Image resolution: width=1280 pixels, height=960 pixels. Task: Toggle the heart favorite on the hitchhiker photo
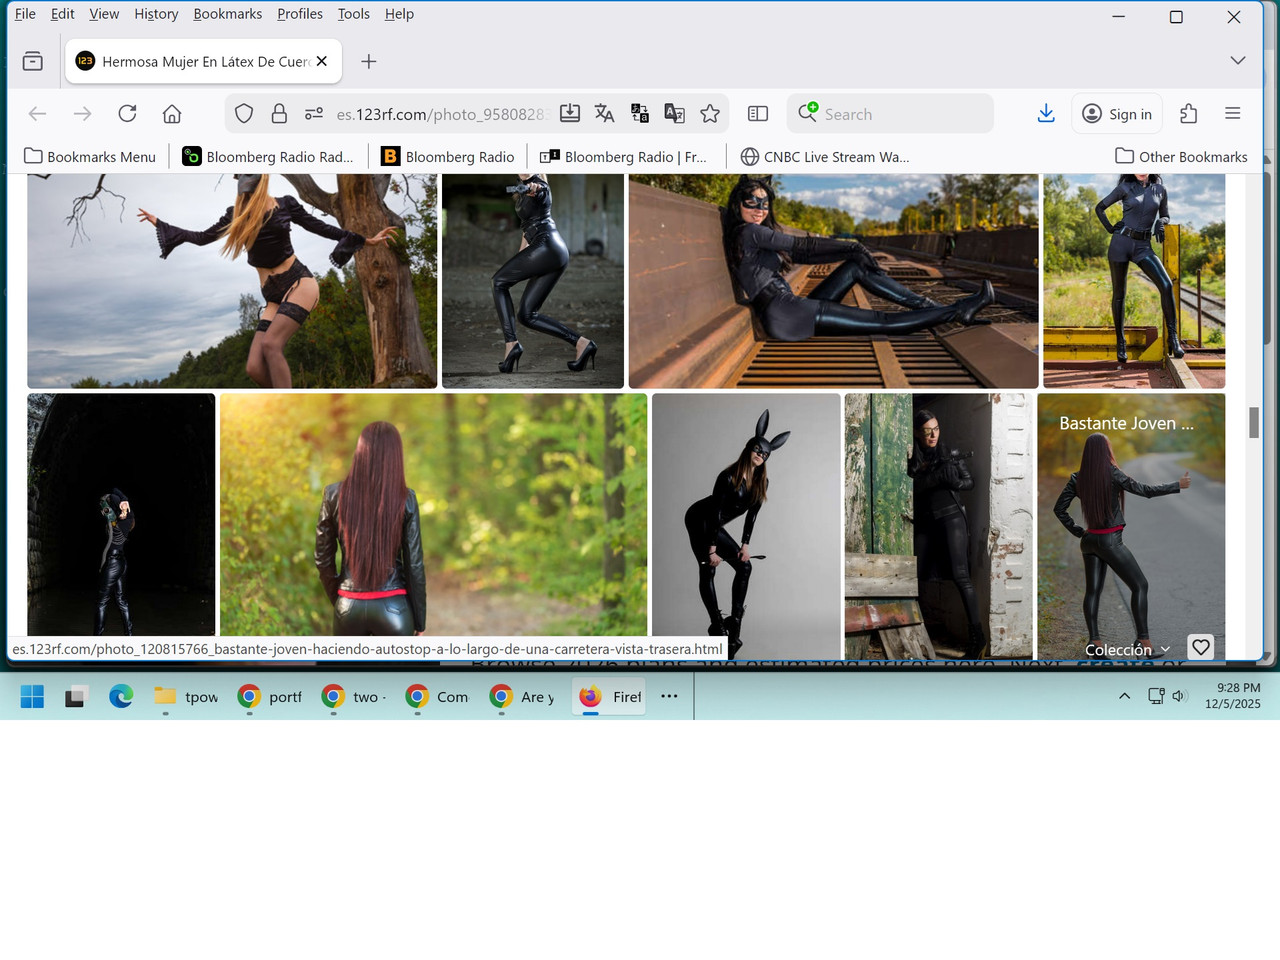[x=1201, y=647]
